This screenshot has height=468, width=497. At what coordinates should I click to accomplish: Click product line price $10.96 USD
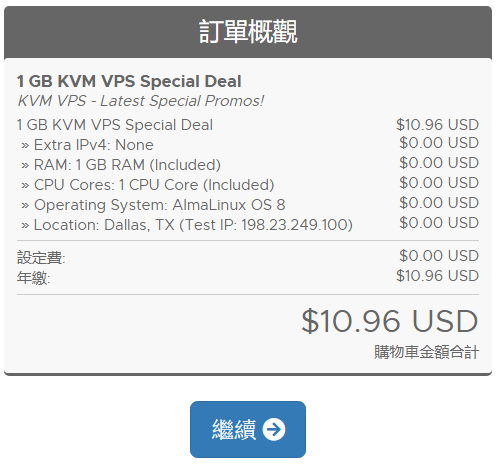point(437,125)
